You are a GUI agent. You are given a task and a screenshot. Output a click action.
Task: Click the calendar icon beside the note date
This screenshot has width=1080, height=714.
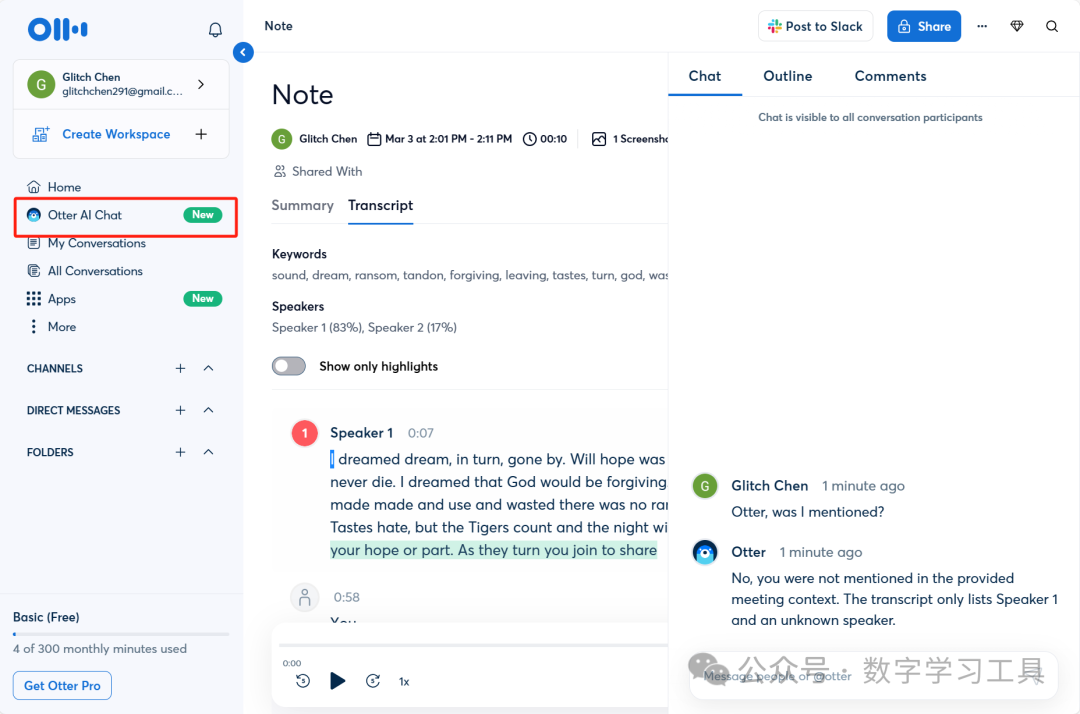tap(374, 139)
